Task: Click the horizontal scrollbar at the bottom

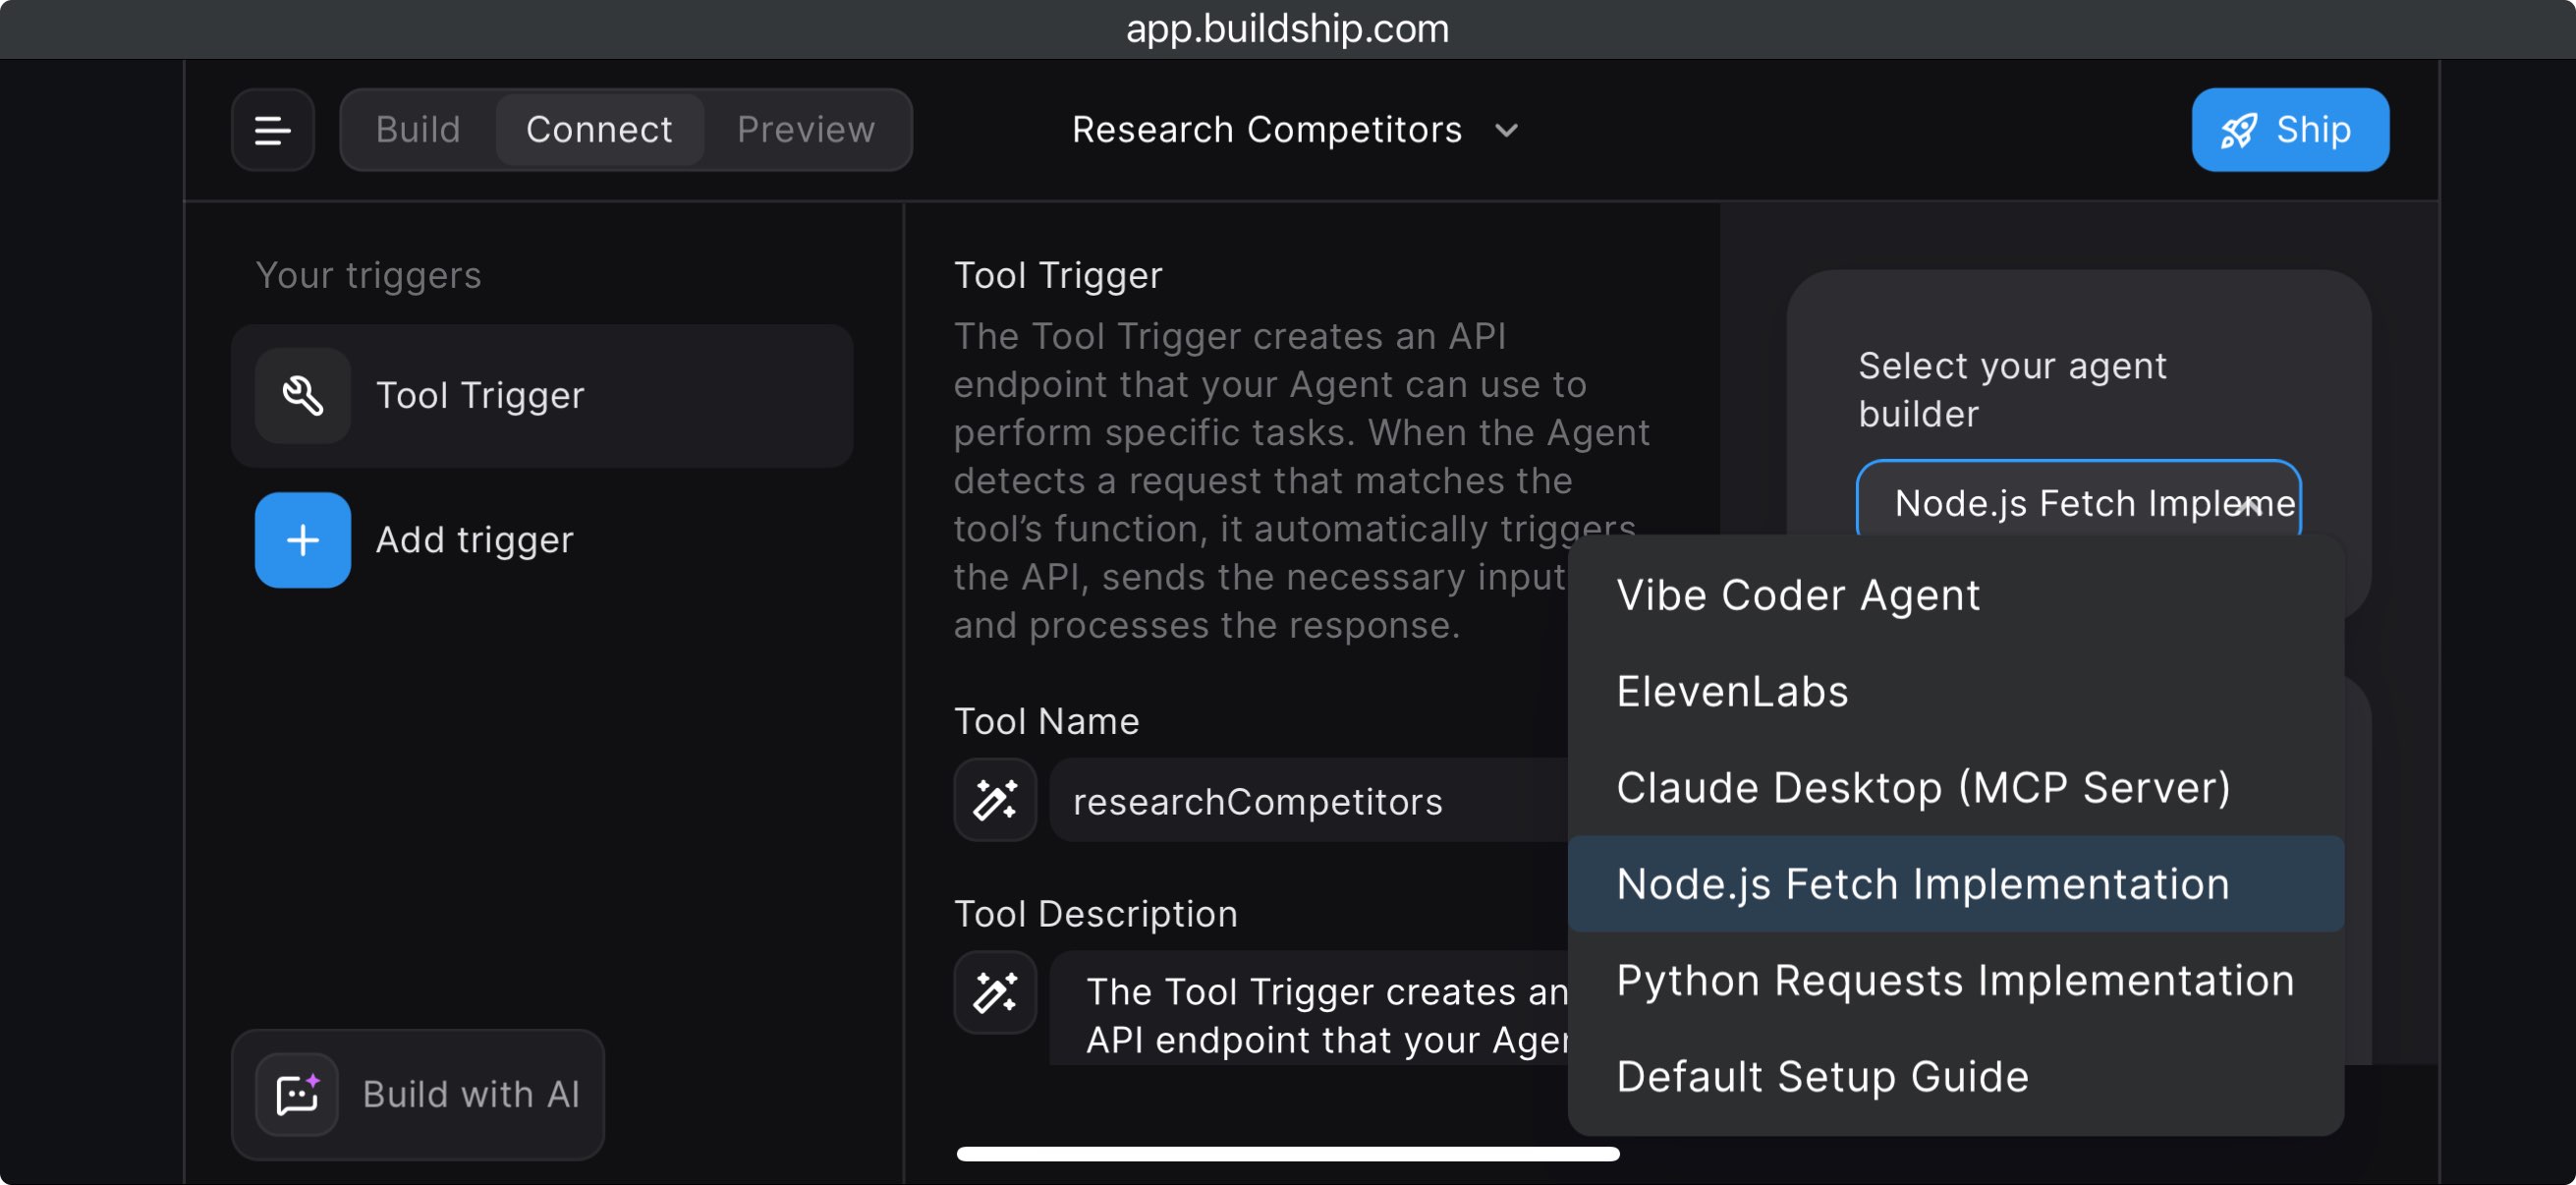Action: (x=1288, y=1154)
